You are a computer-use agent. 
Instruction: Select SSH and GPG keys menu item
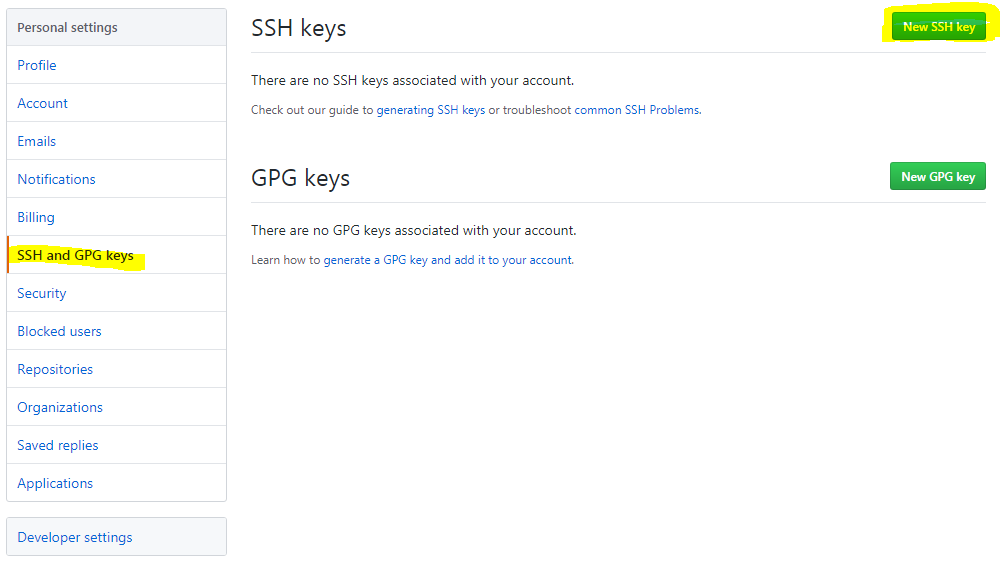76,255
